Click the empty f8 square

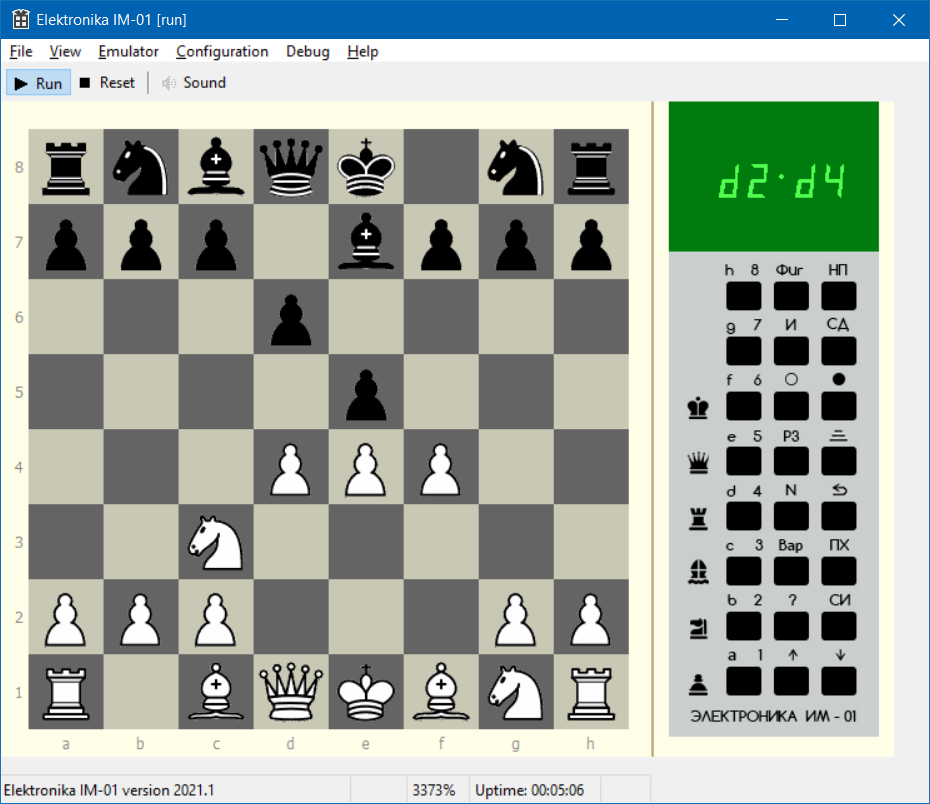point(441,167)
